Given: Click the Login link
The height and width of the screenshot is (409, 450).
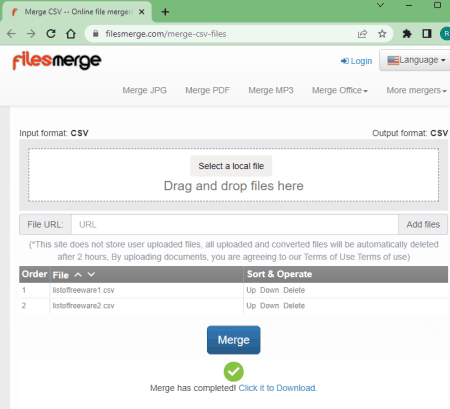Looking at the screenshot, I should point(356,61).
